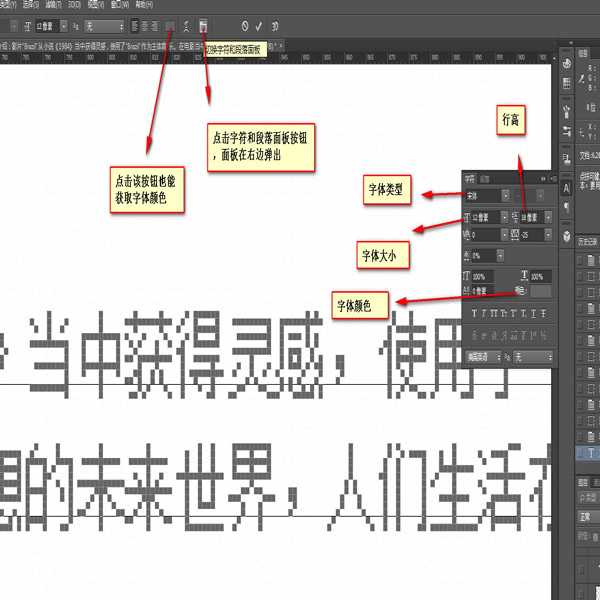
Task: Open the Brush panel icon in dock
Action: coord(567,111)
